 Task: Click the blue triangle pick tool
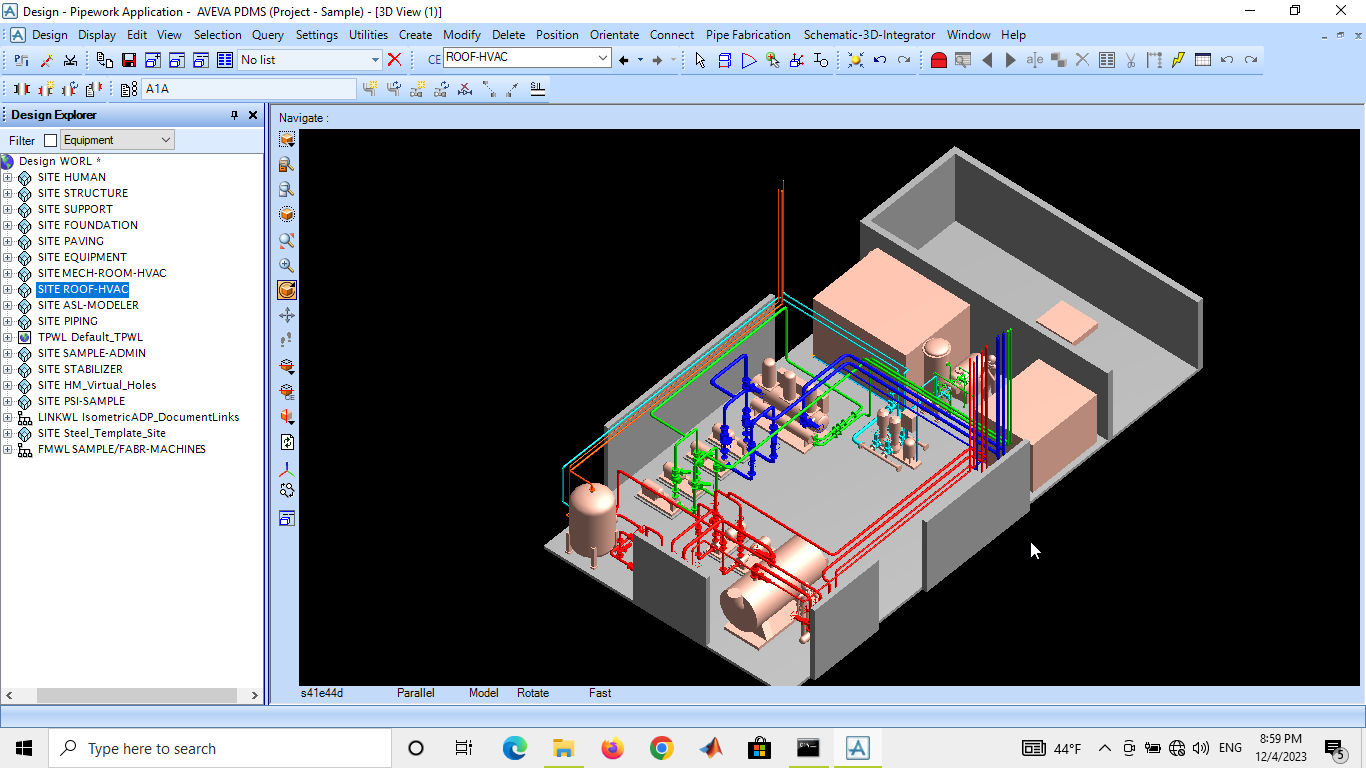click(749, 60)
